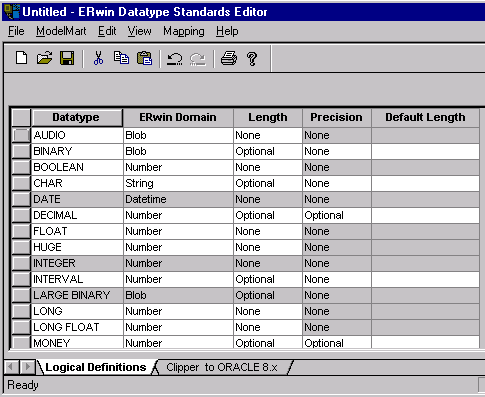Click the Paste clipboard icon
This screenshot has height=397, width=485.
pos(144,58)
